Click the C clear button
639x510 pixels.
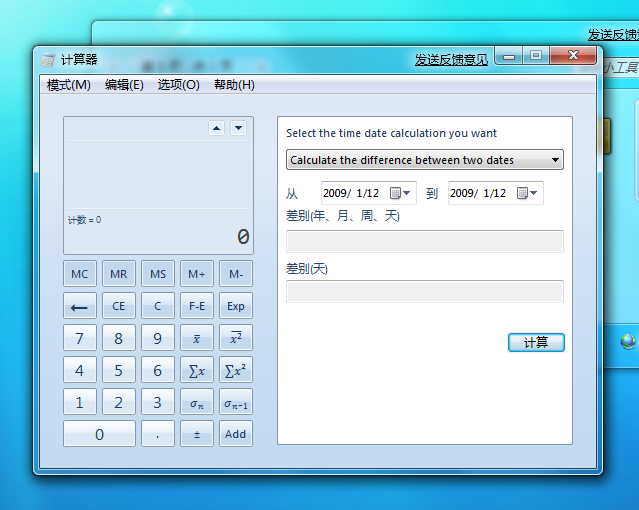pos(158,306)
